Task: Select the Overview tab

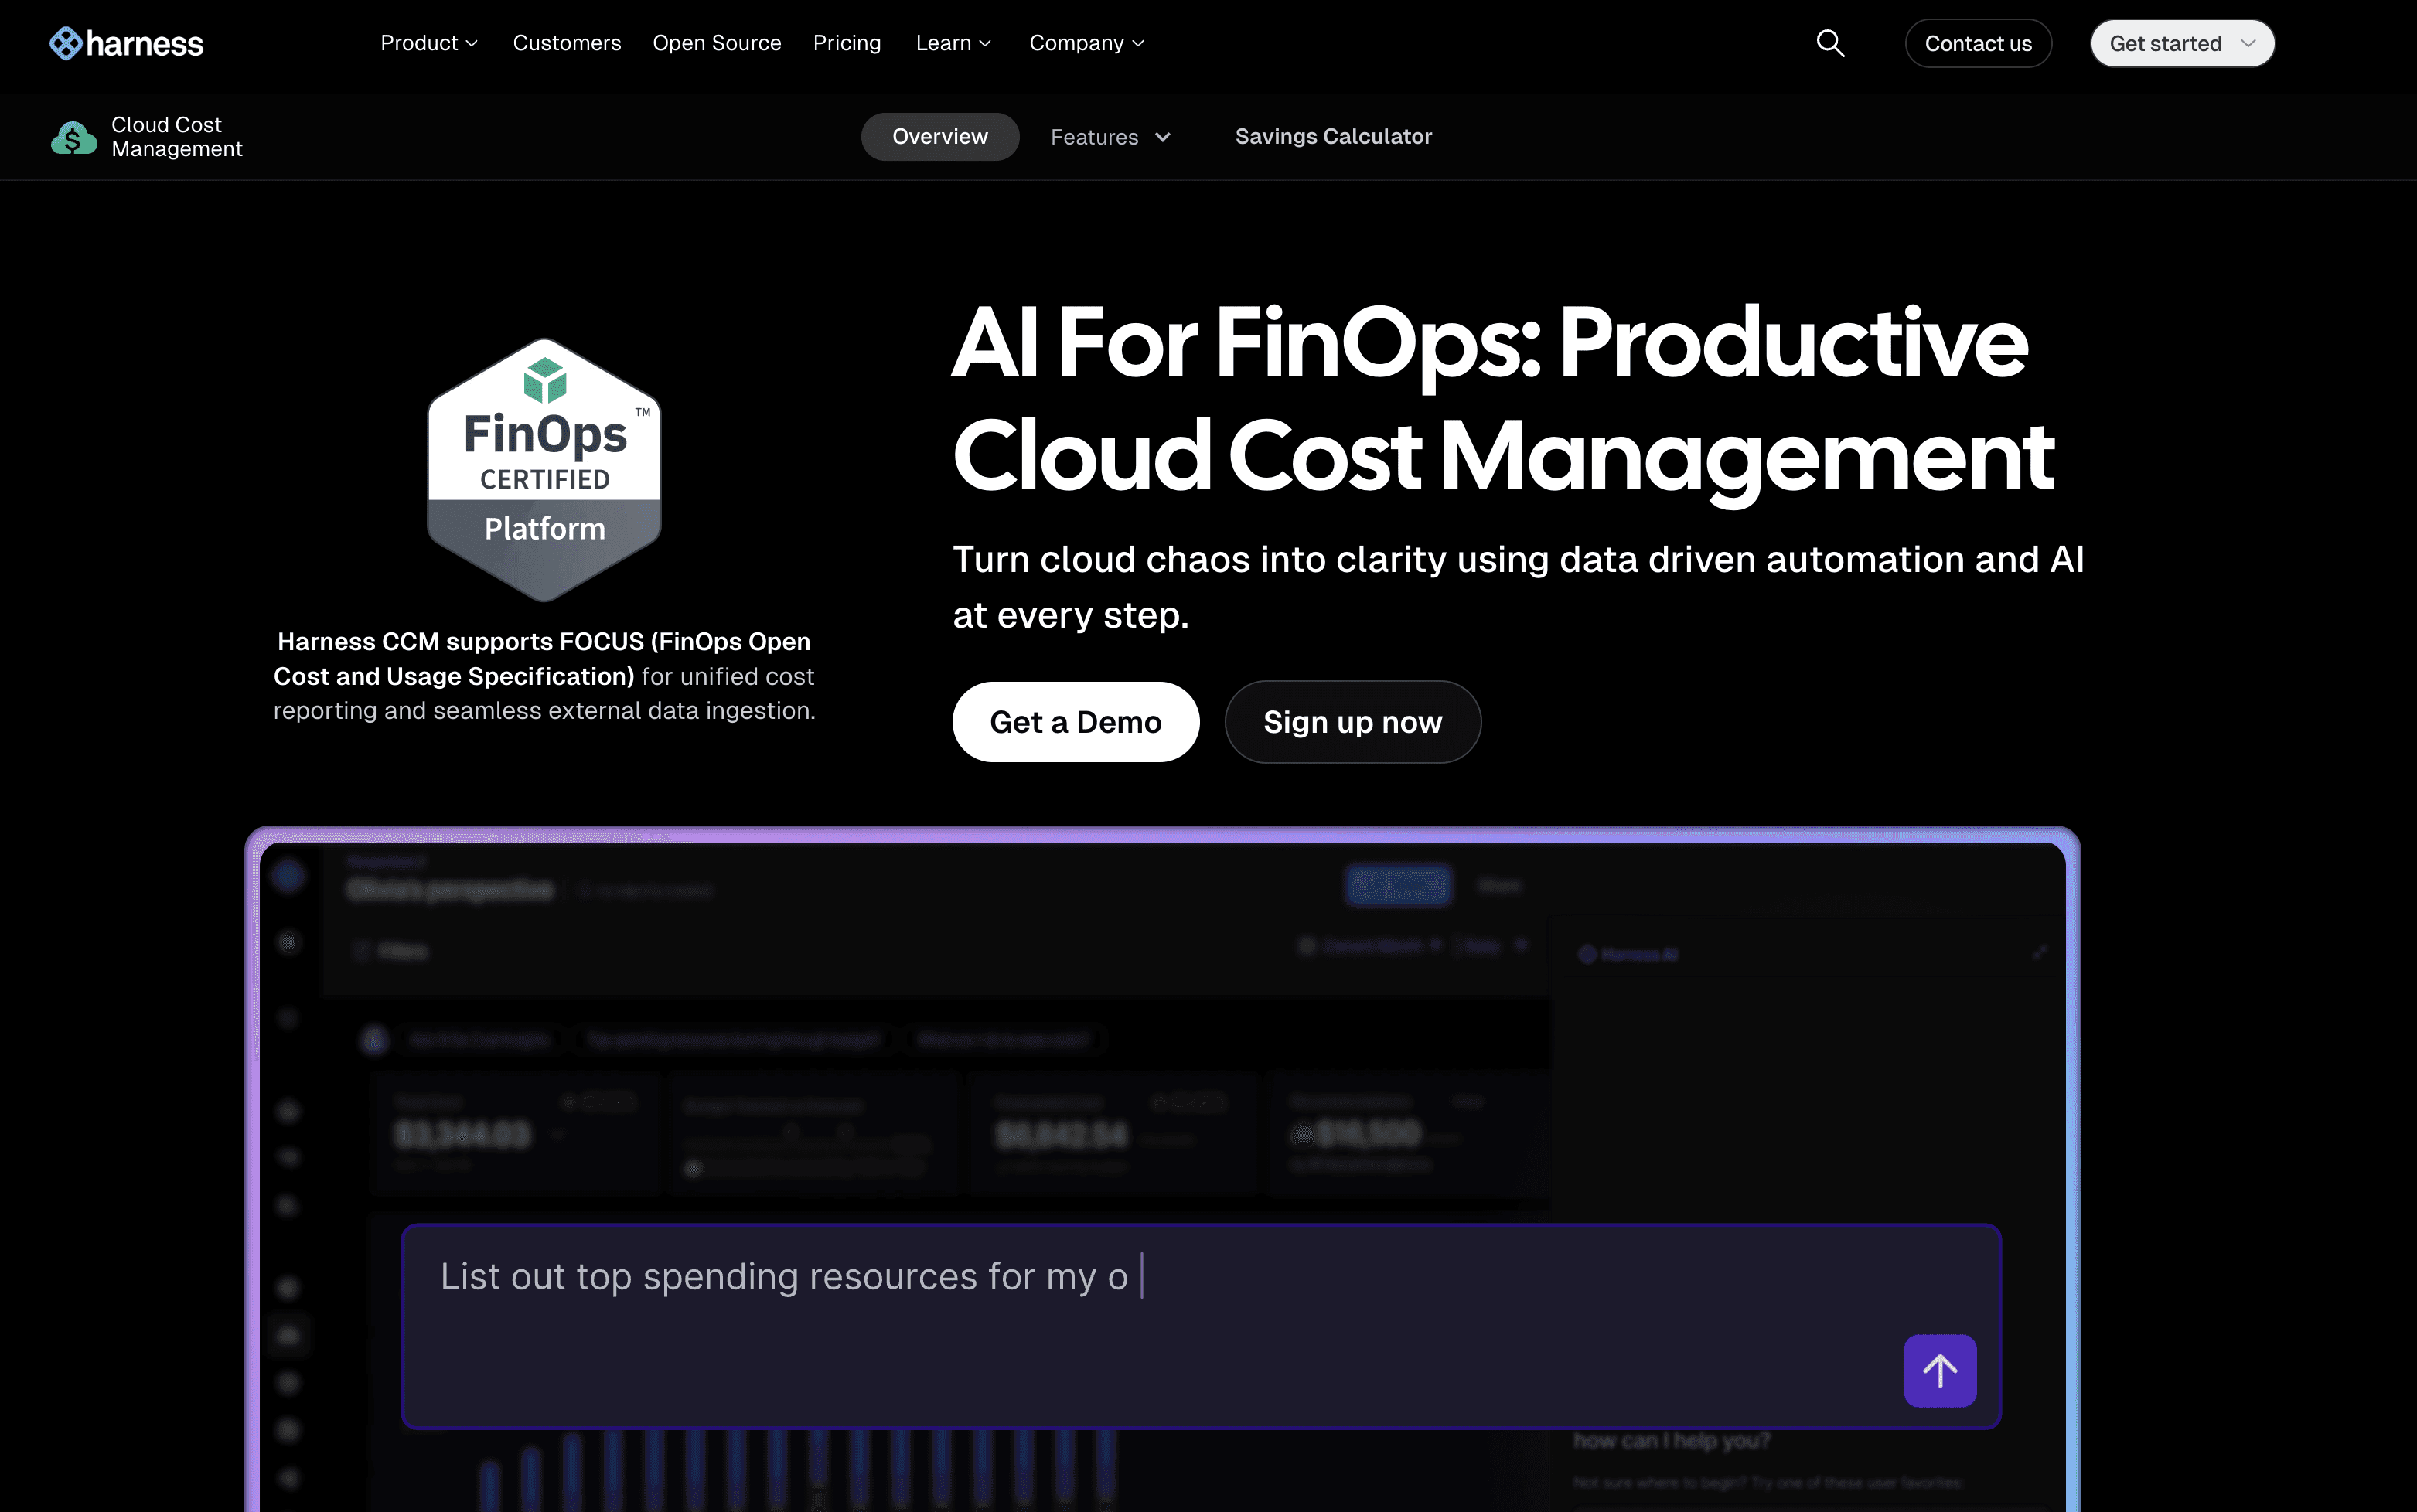Action: [x=940, y=136]
